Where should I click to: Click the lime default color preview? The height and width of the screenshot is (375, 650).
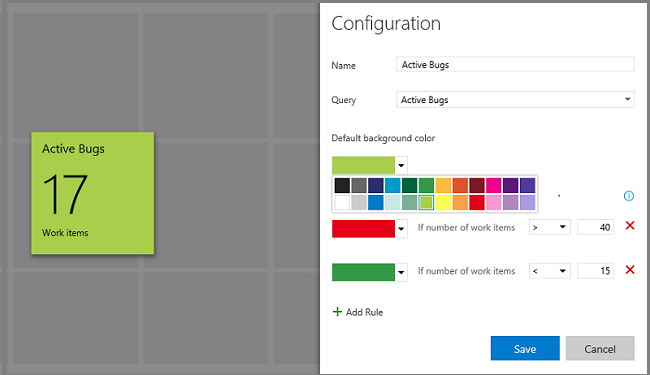point(364,165)
